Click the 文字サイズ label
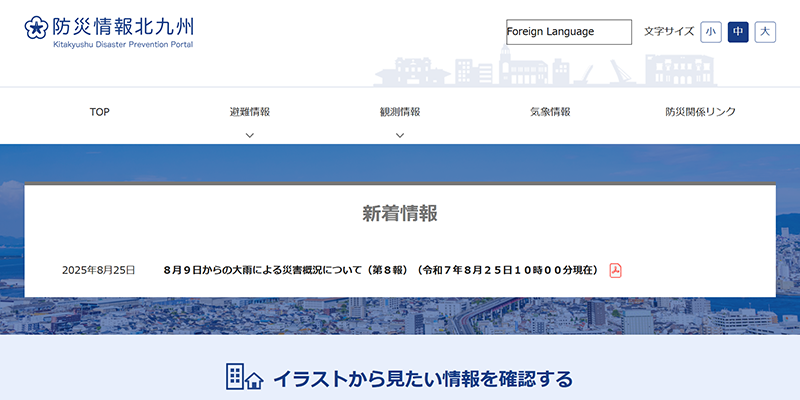 (669, 32)
